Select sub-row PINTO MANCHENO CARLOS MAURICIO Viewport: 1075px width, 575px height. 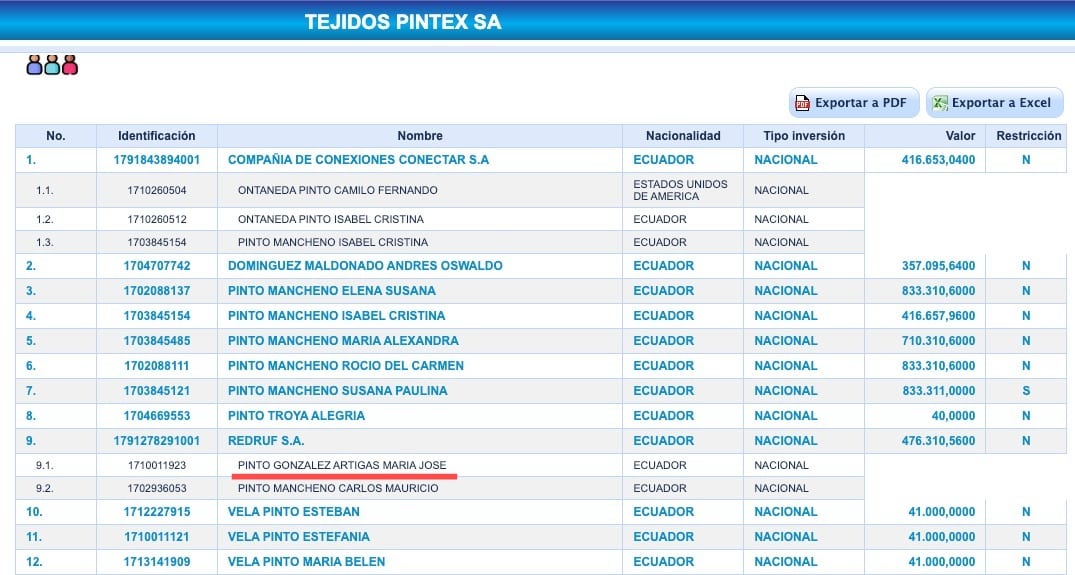tap(338, 489)
